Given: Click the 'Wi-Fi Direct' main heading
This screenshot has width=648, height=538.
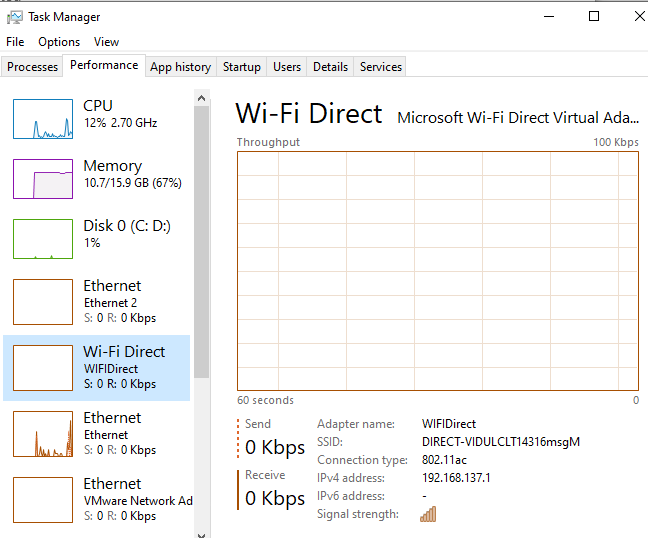Looking at the screenshot, I should pos(309,113).
